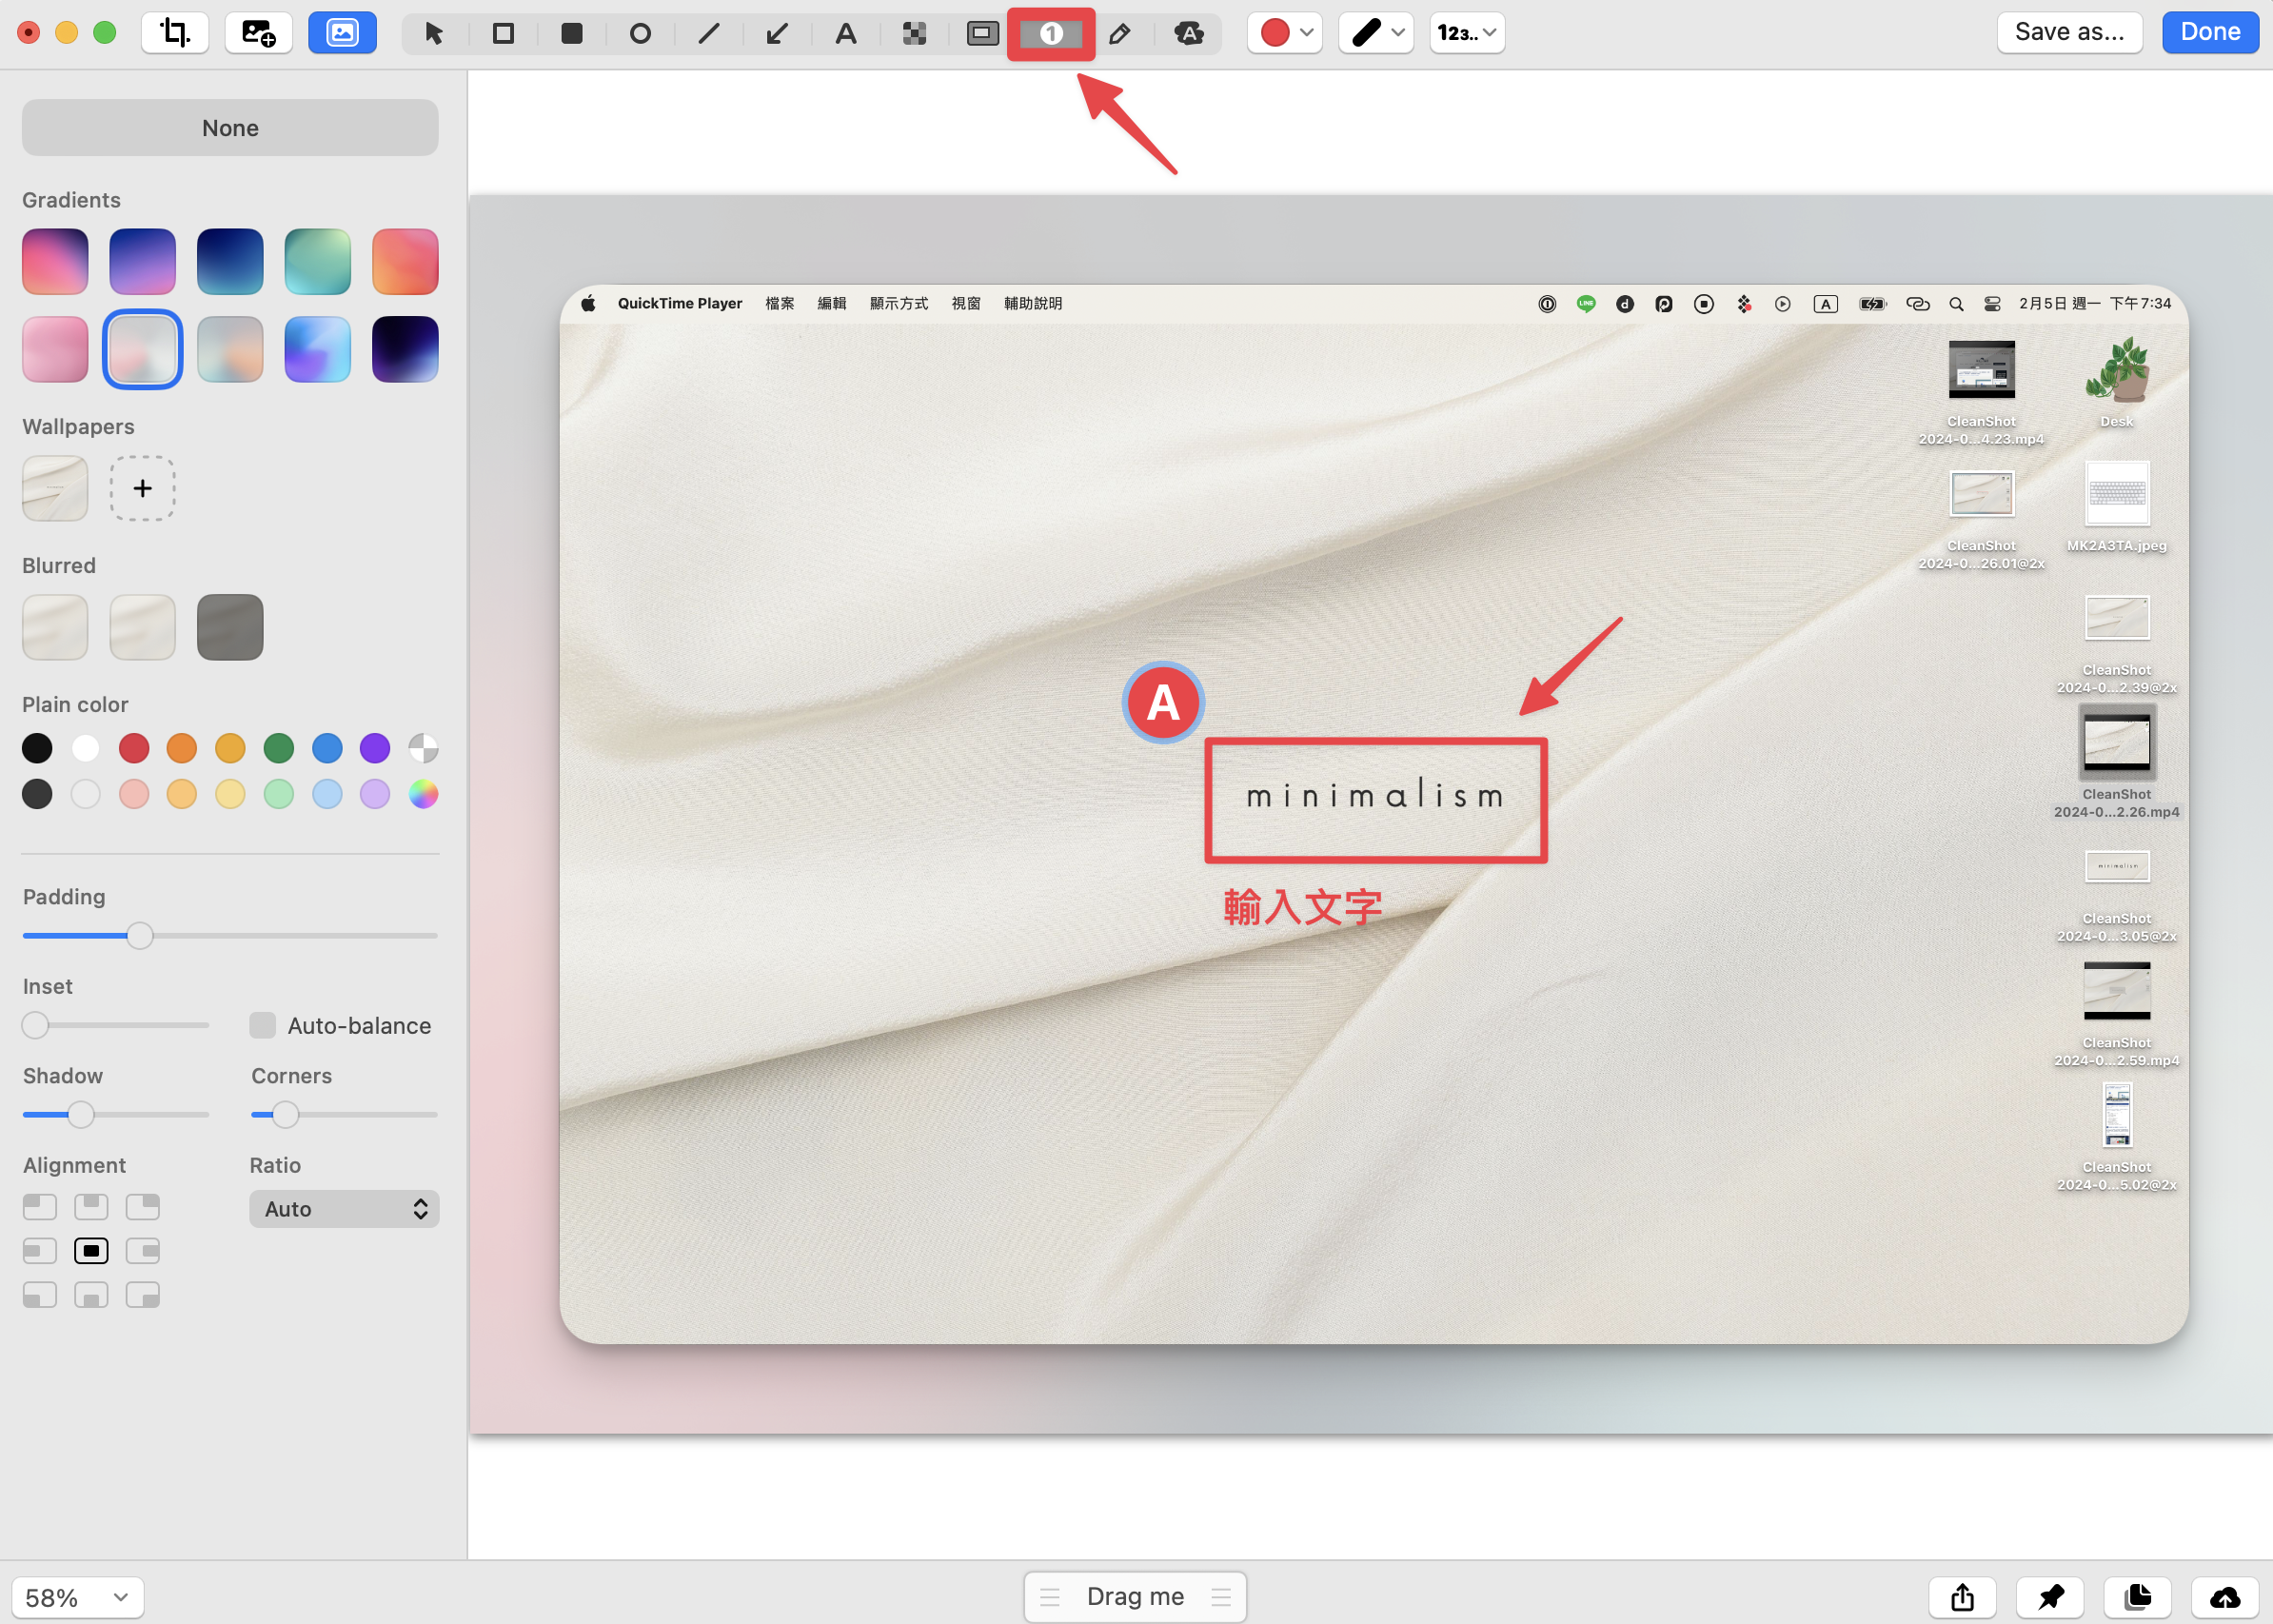Click the Save as... button
The width and height of the screenshot is (2273, 1624).
2069,32
